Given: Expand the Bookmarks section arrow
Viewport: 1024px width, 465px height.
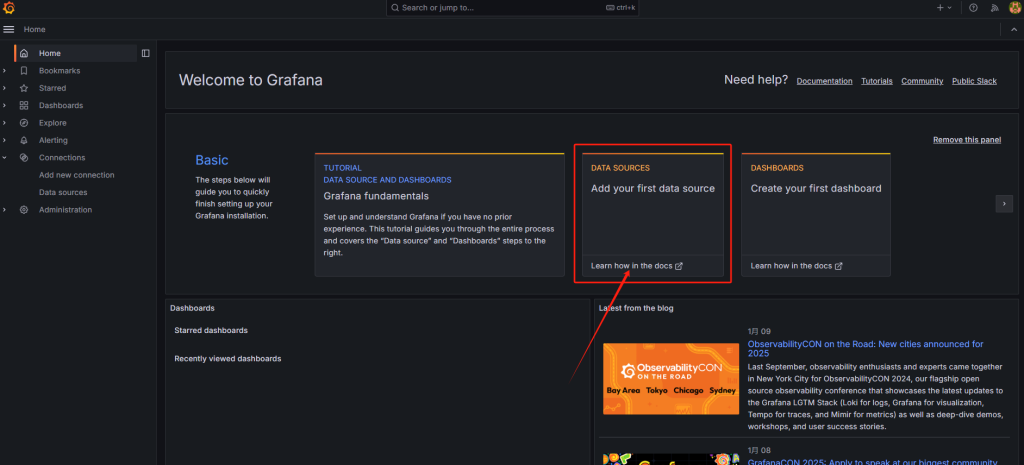Looking at the screenshot, I should click(x=5, y=71).
